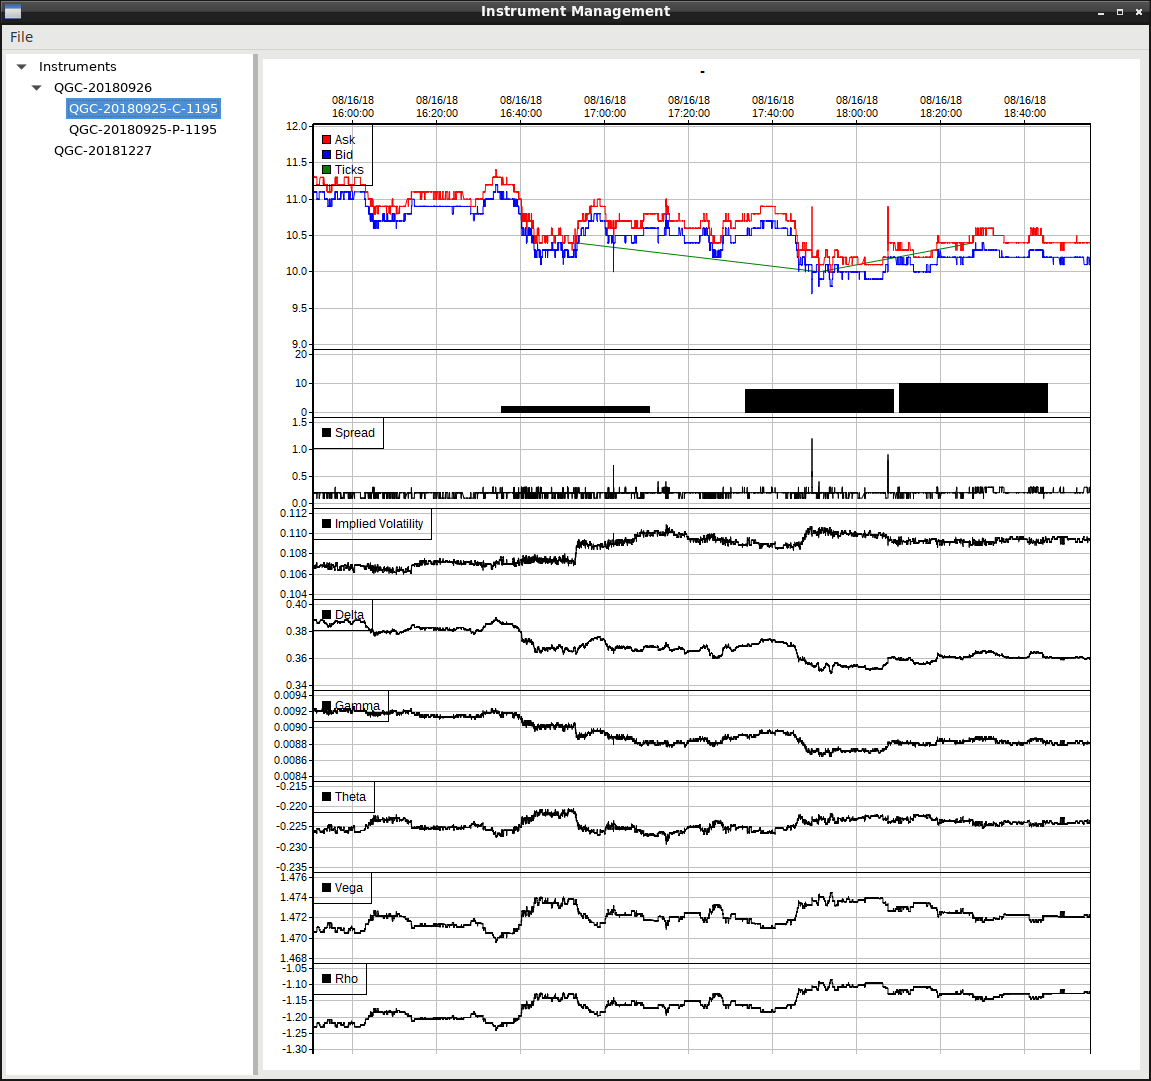Toggle the Ticks series visibility
The image size is (1151, 1081).
click(325, 169)
